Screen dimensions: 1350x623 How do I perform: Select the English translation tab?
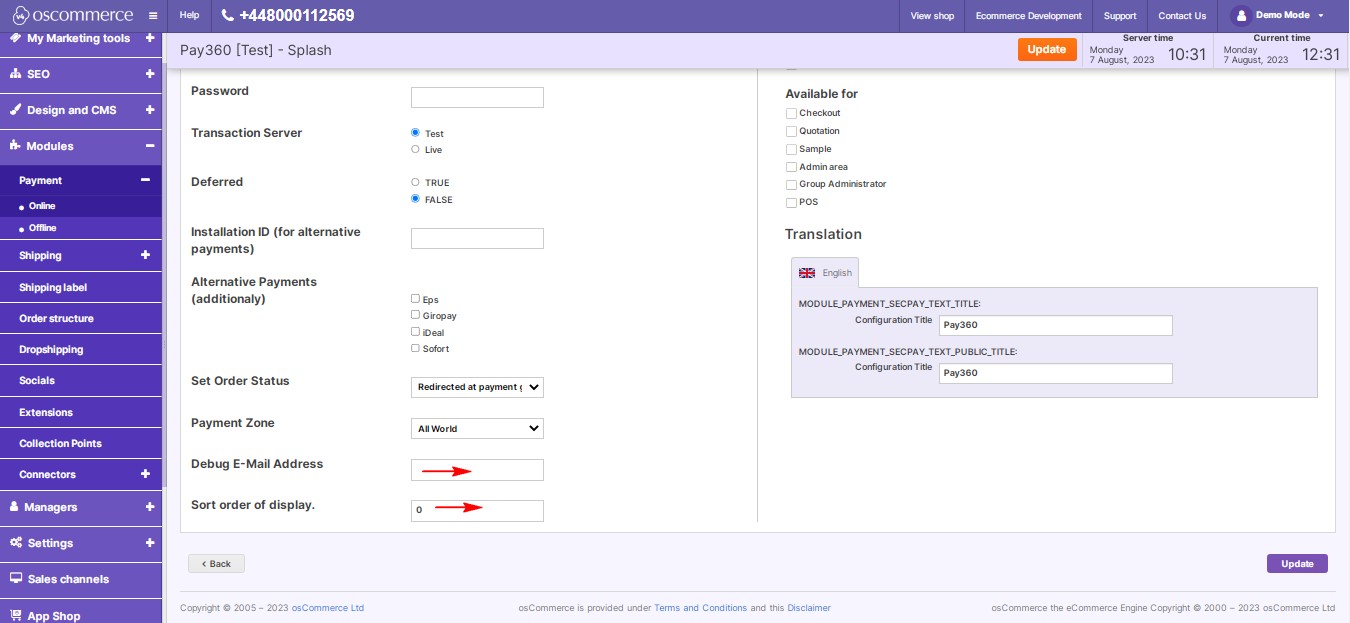coord(825,272)
